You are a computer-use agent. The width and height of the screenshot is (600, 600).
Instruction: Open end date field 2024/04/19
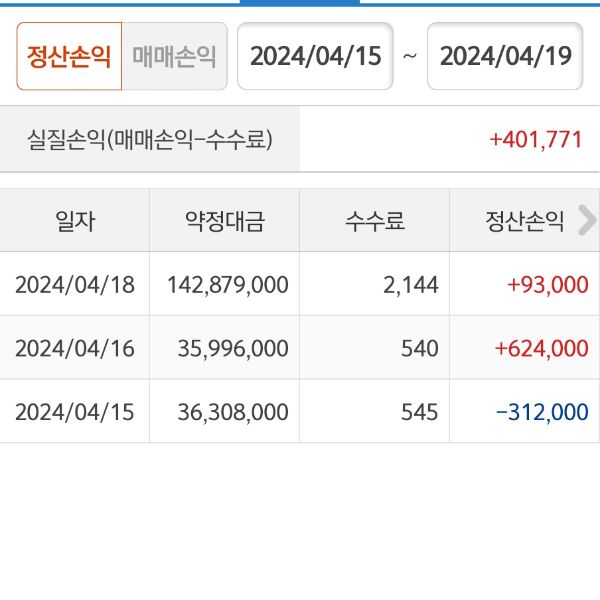coord(505,56)
